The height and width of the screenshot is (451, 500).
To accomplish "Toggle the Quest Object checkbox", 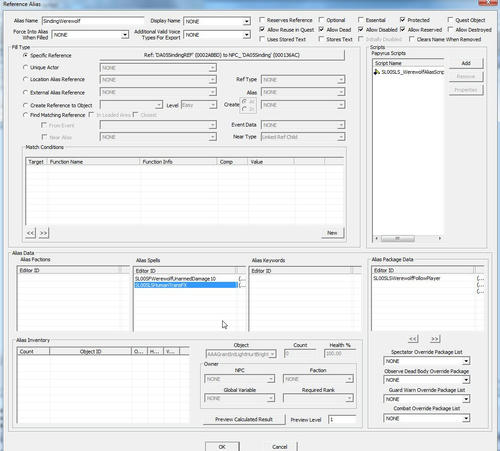I will (x=450, y=20).
